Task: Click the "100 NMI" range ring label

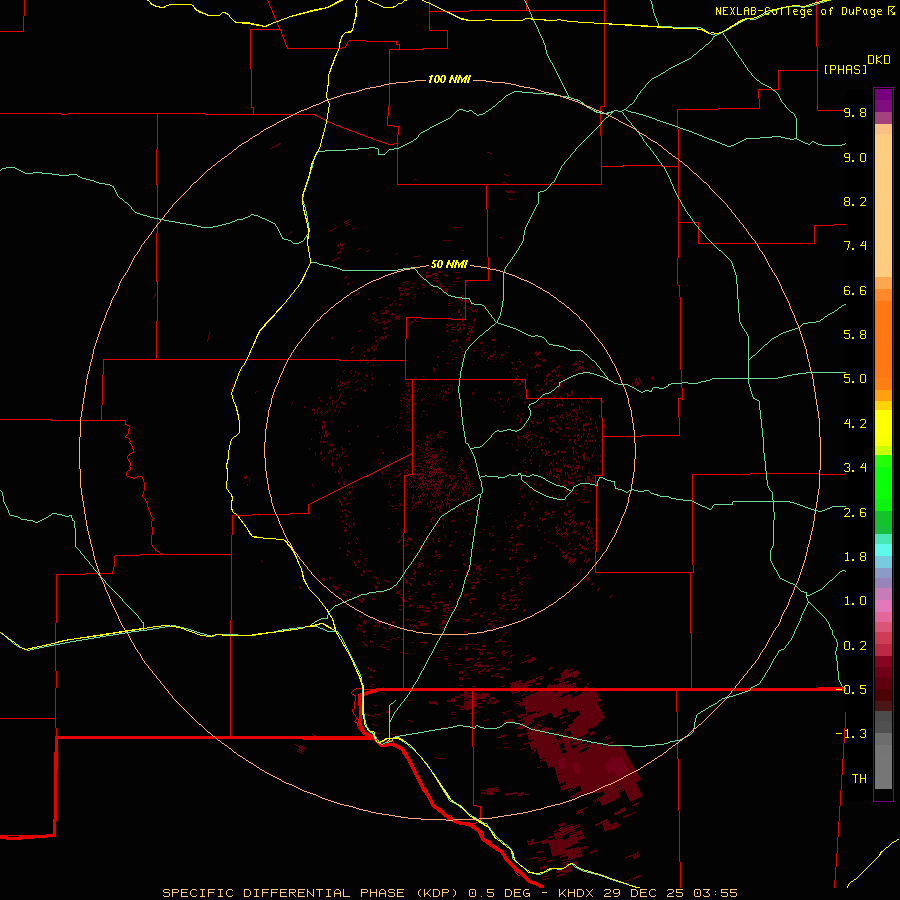Action: (x=449, y=79)
